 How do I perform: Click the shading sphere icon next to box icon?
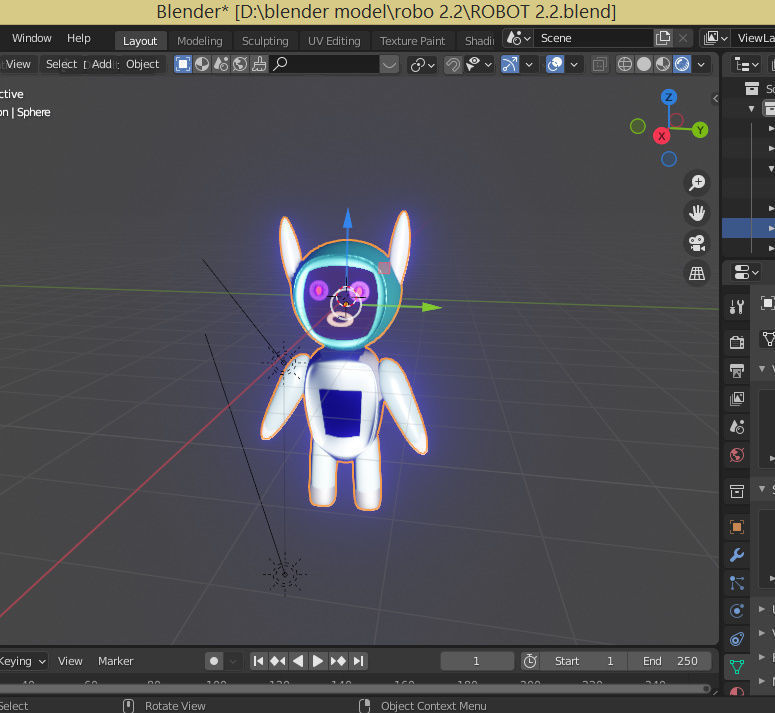point(202,64)
